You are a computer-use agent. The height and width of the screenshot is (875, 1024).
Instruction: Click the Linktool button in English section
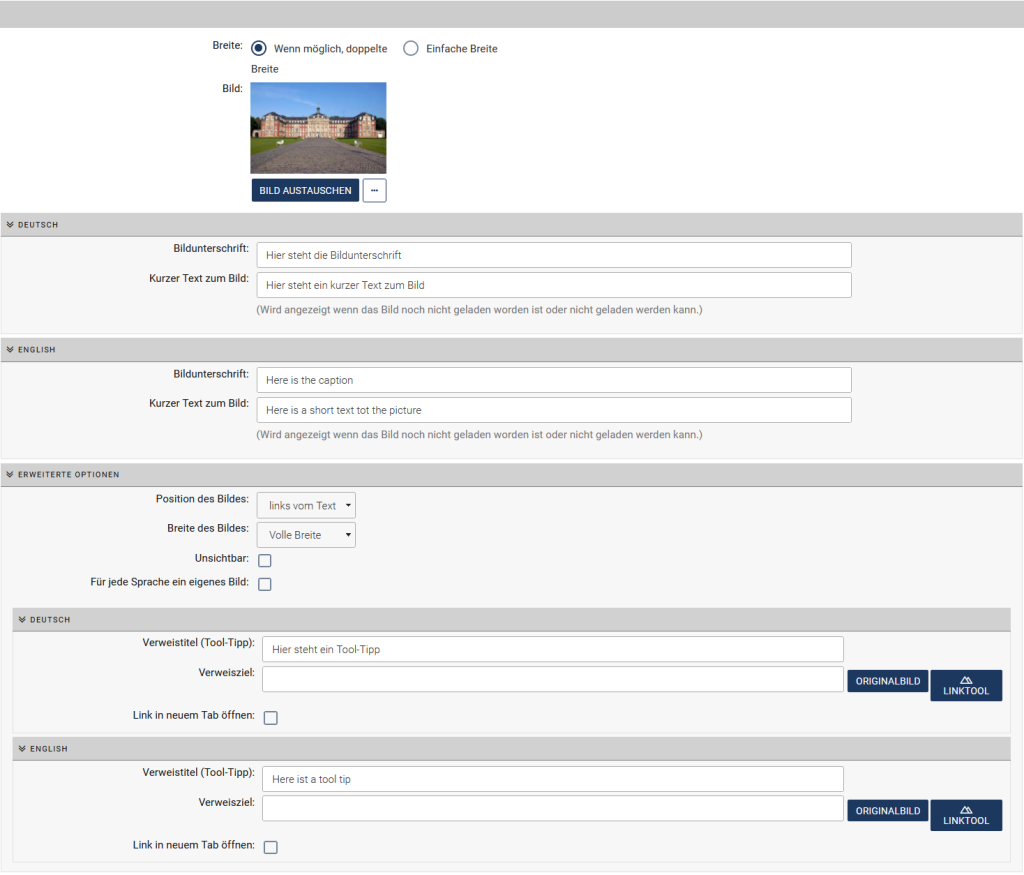965,815
